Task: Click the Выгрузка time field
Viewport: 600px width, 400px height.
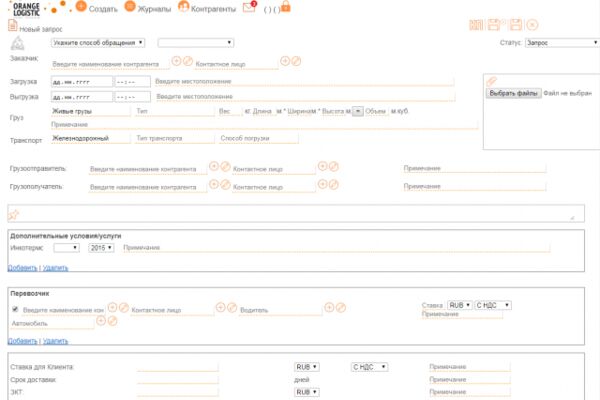Action: coord(132,97)
